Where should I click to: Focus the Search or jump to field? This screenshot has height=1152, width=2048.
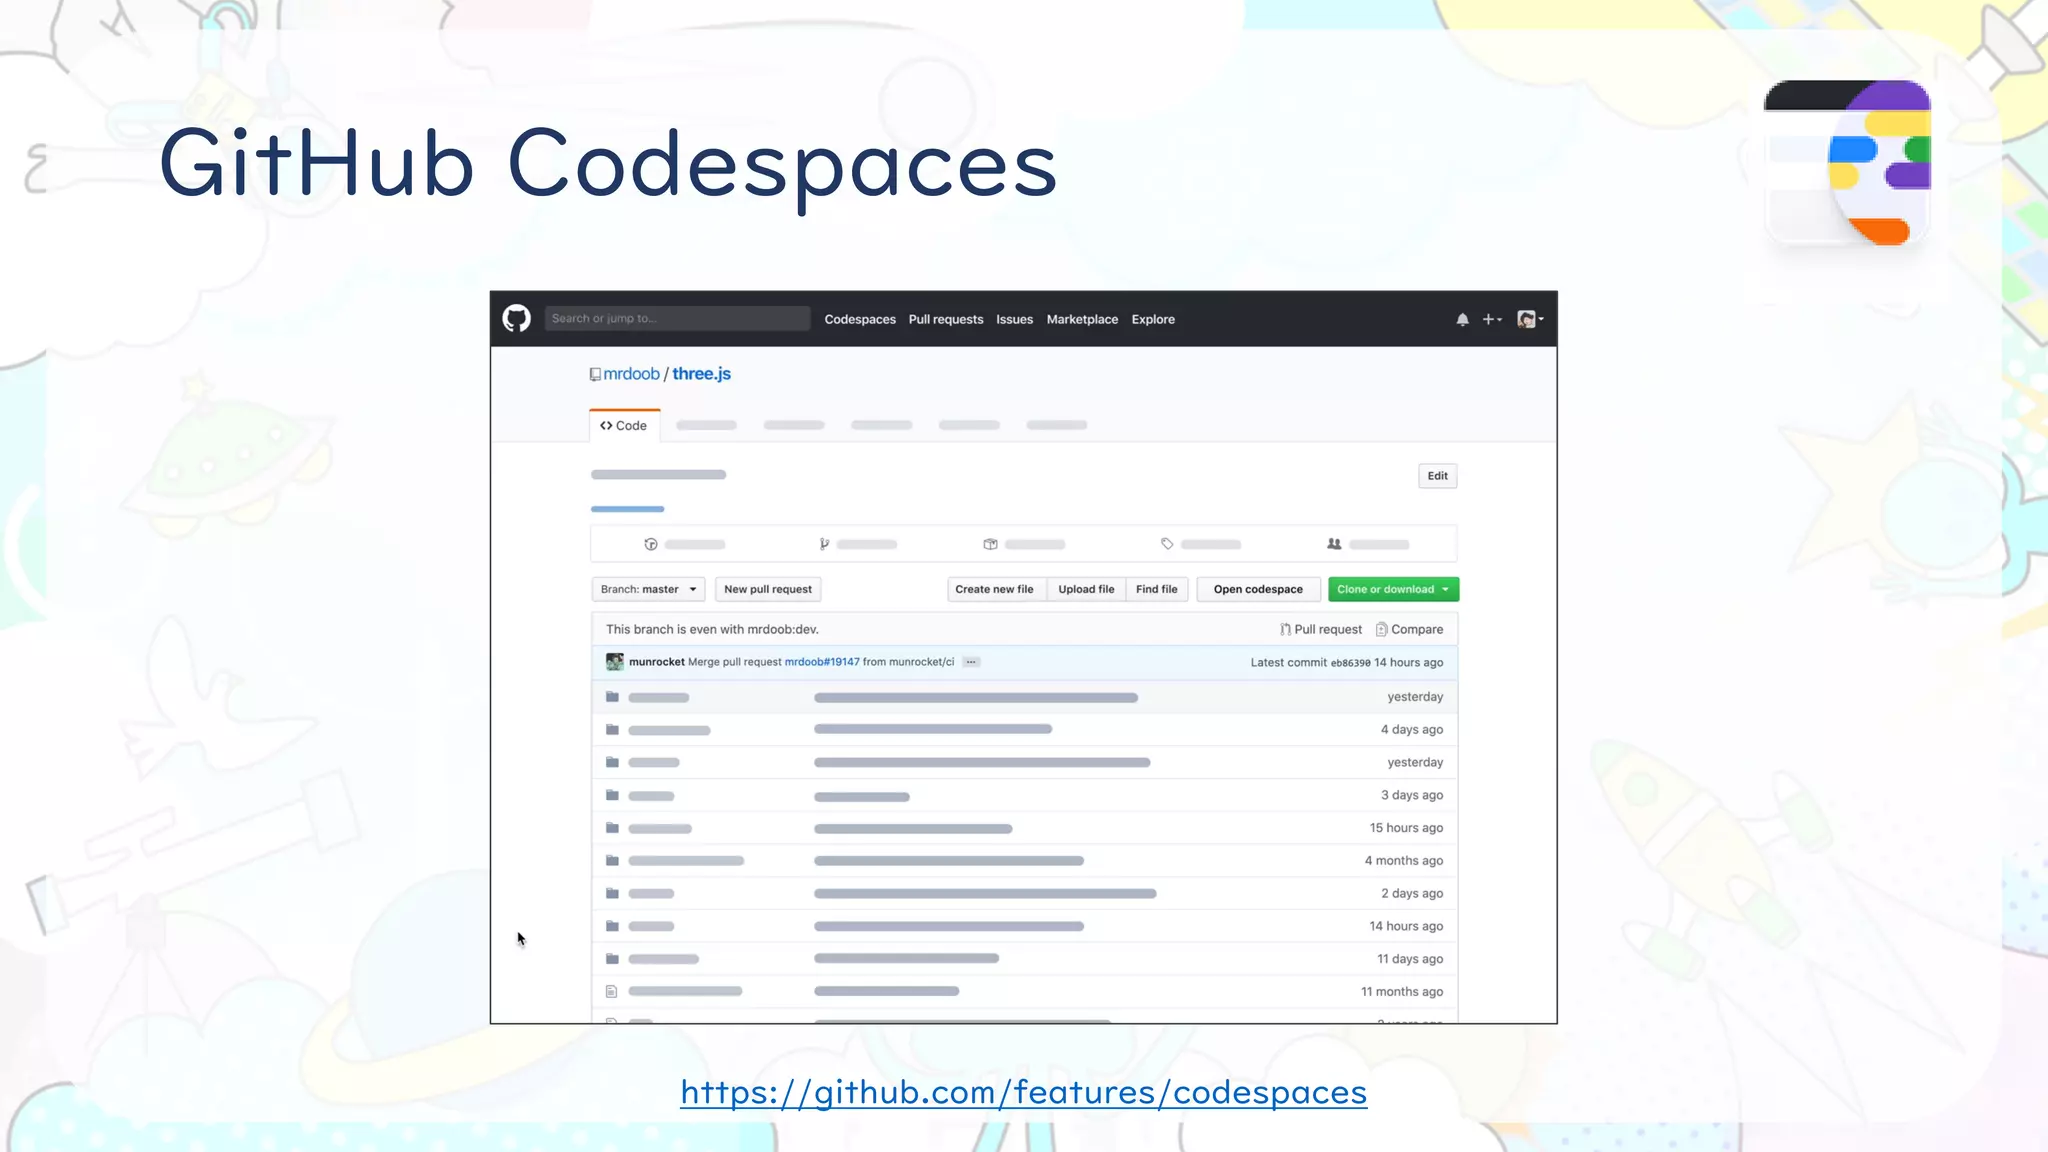pyautogui.click(x=677, y=318)
